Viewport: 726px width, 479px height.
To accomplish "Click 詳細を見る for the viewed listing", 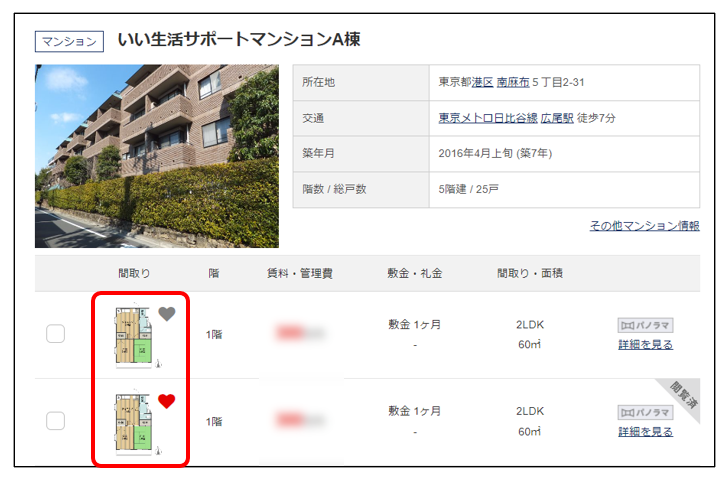I will [x=645, y=432].
